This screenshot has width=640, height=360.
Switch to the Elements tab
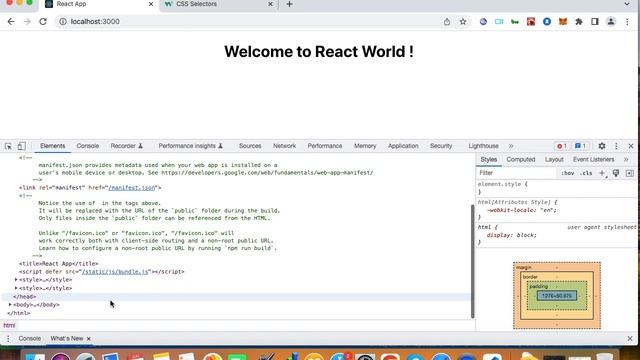[53, 146]
